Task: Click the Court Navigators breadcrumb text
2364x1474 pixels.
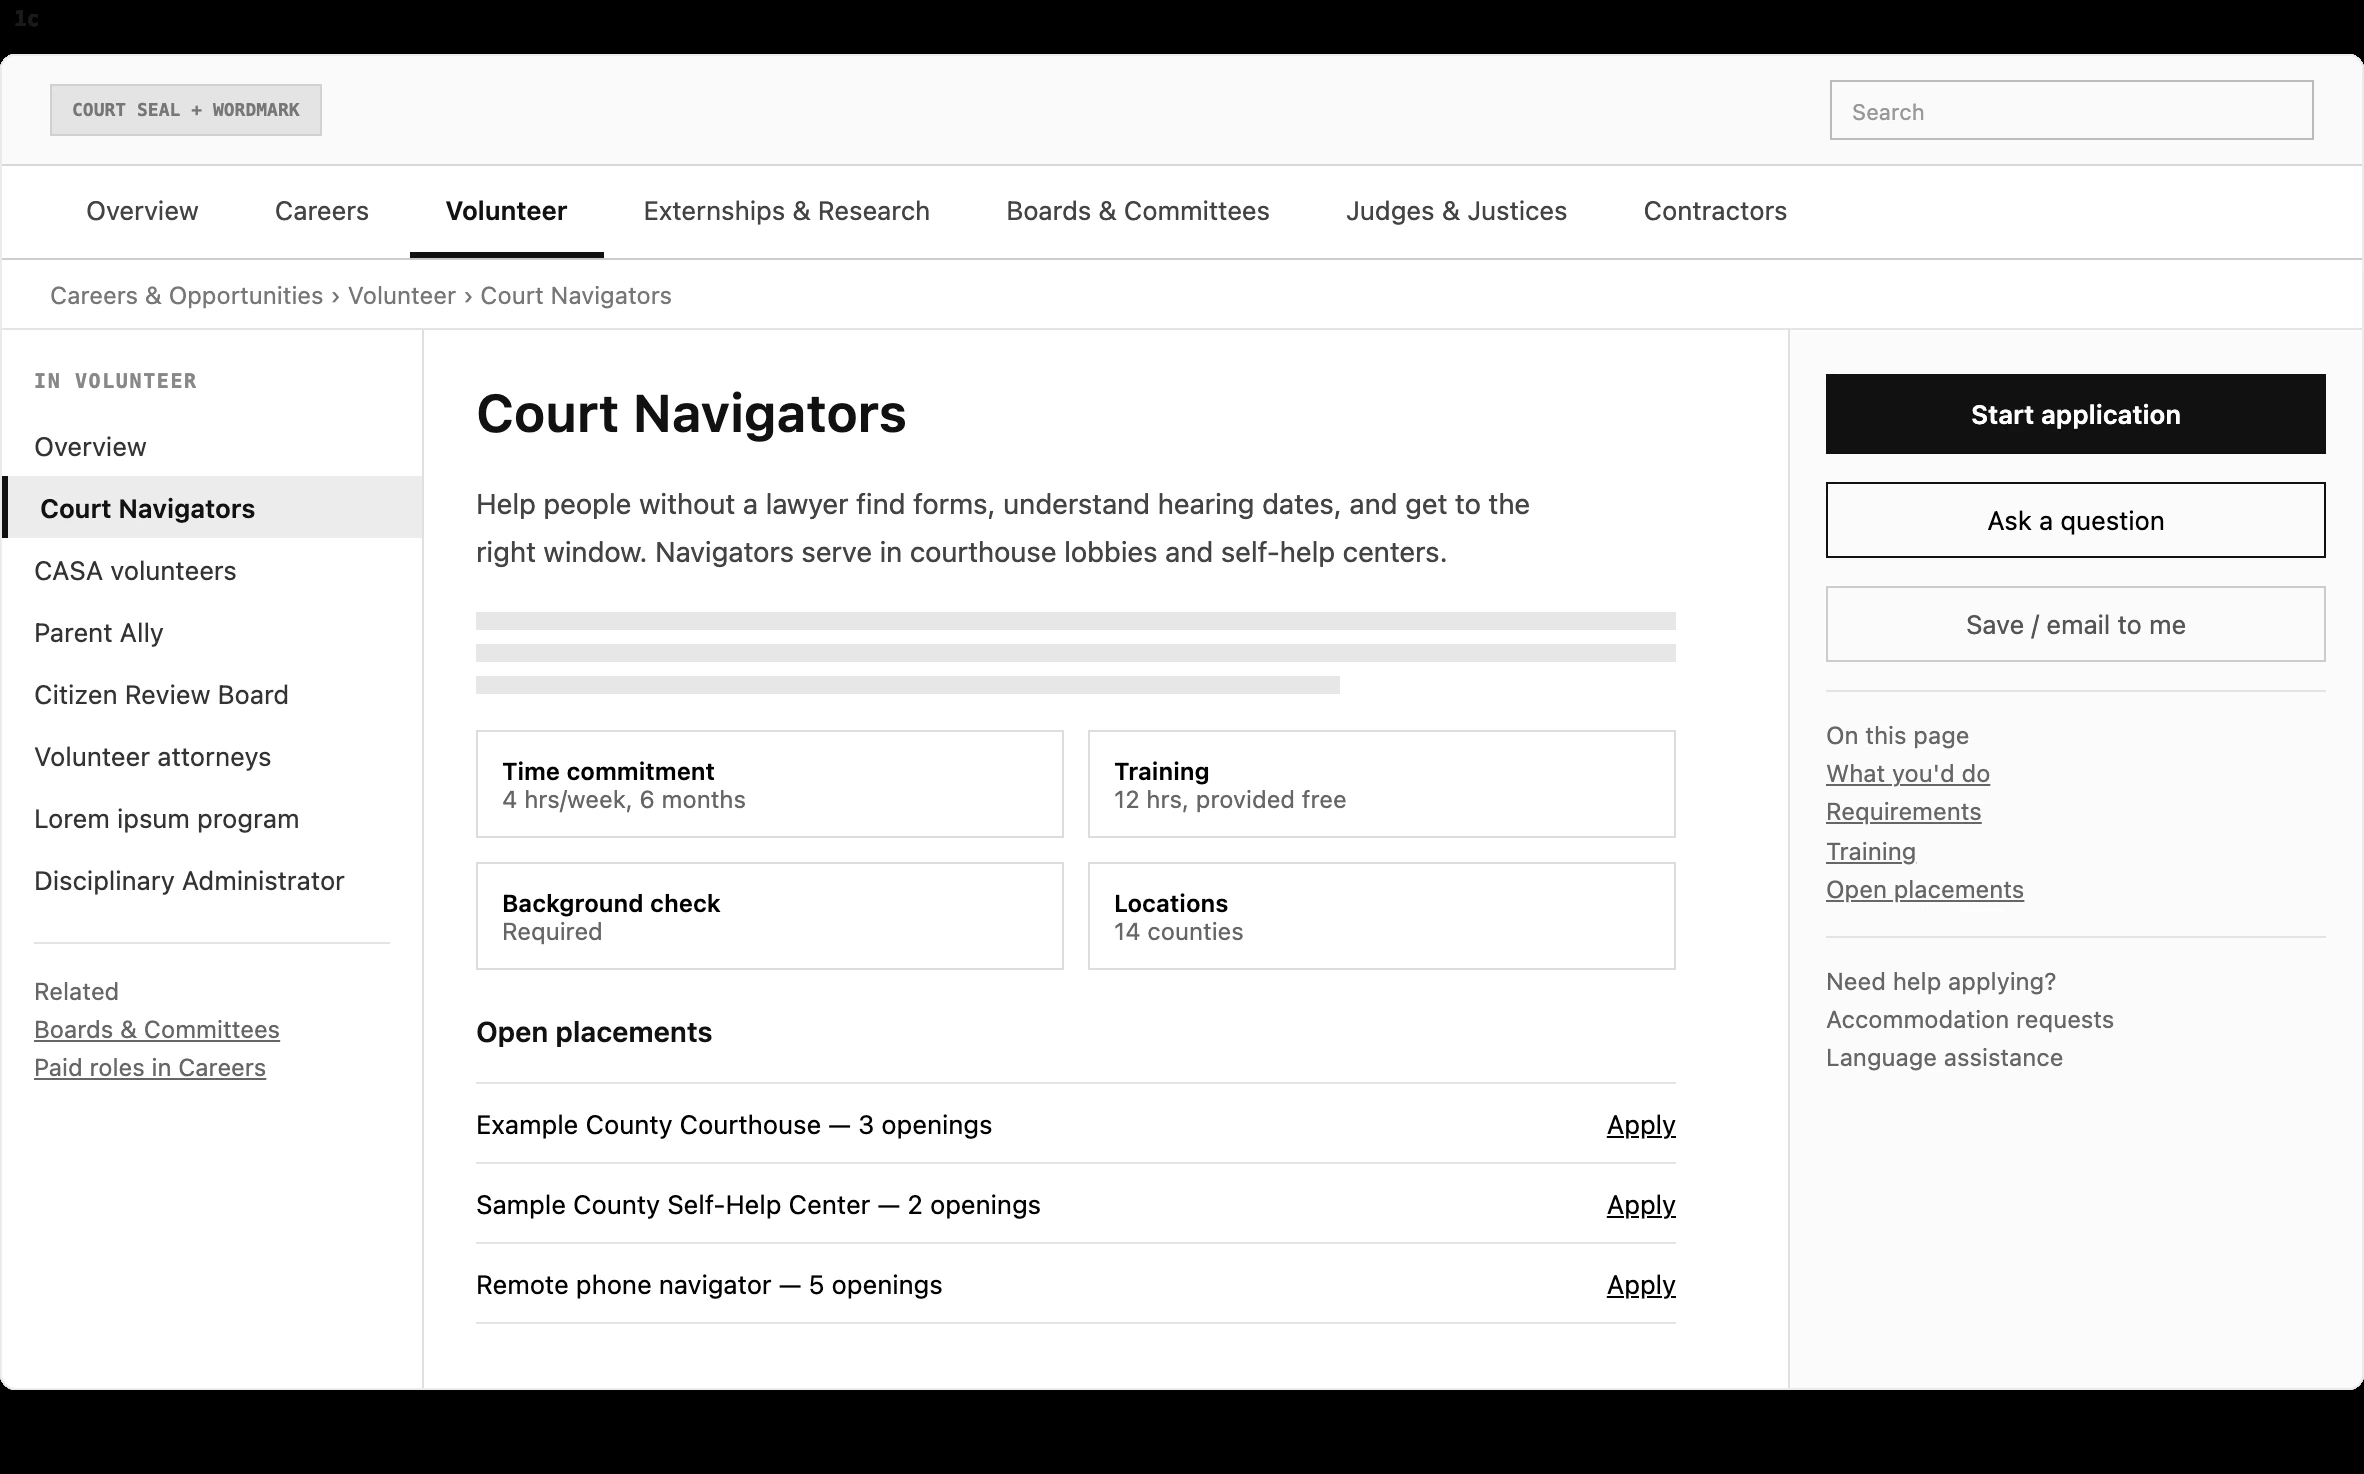Action: [576, 296]
